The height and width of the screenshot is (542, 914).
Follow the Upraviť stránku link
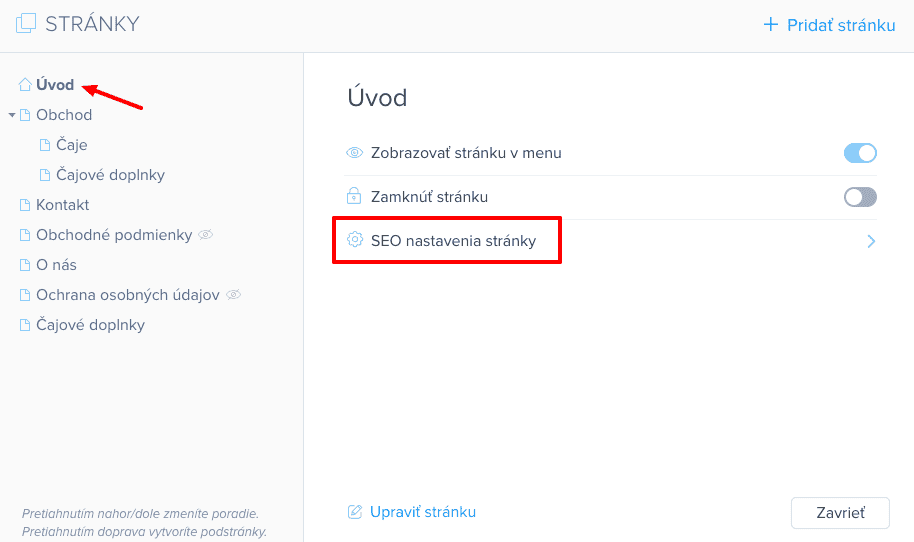point(423,512)
